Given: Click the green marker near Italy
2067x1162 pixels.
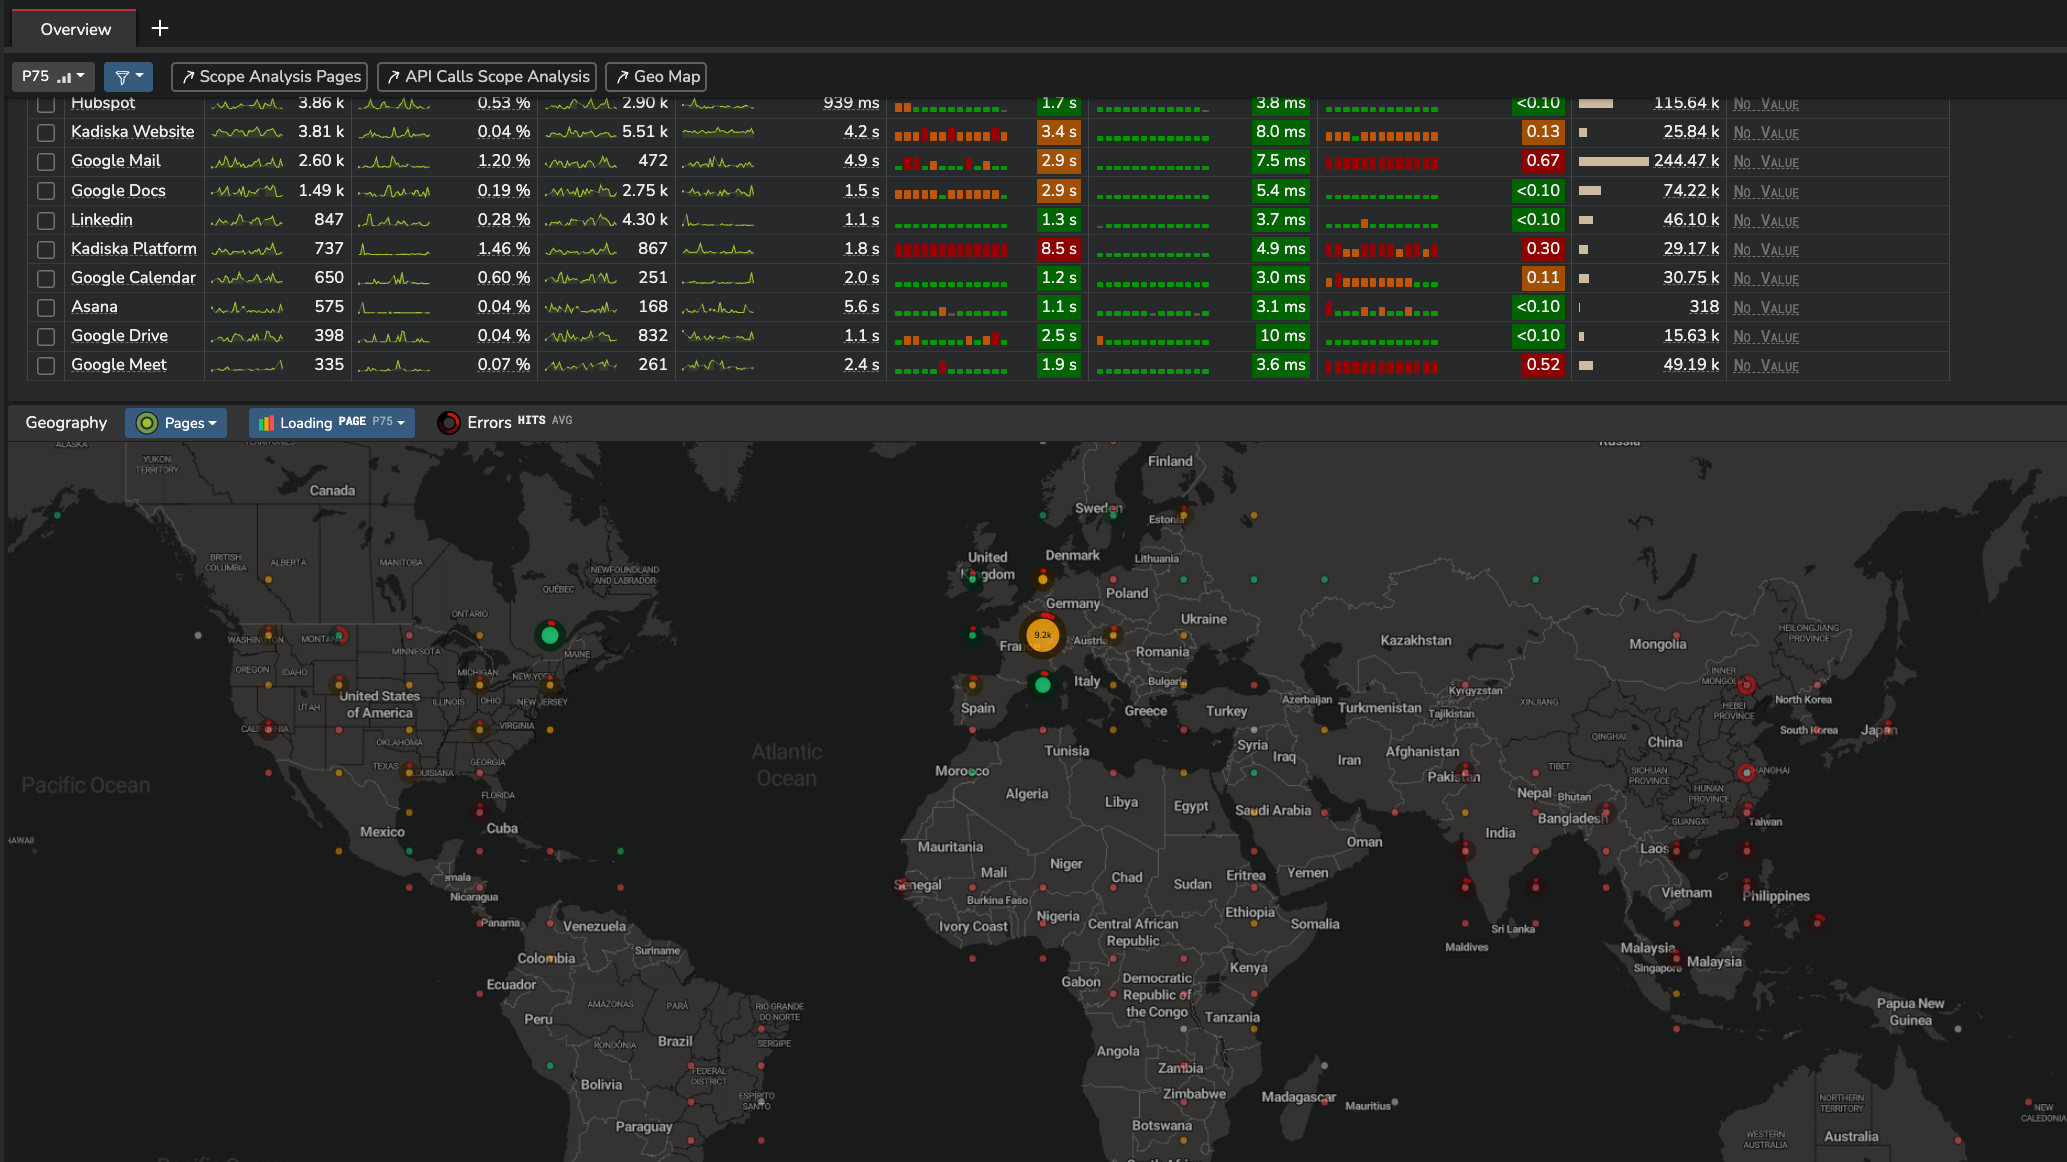Looking at the screenshot, I should click(x=1042, y=685).
